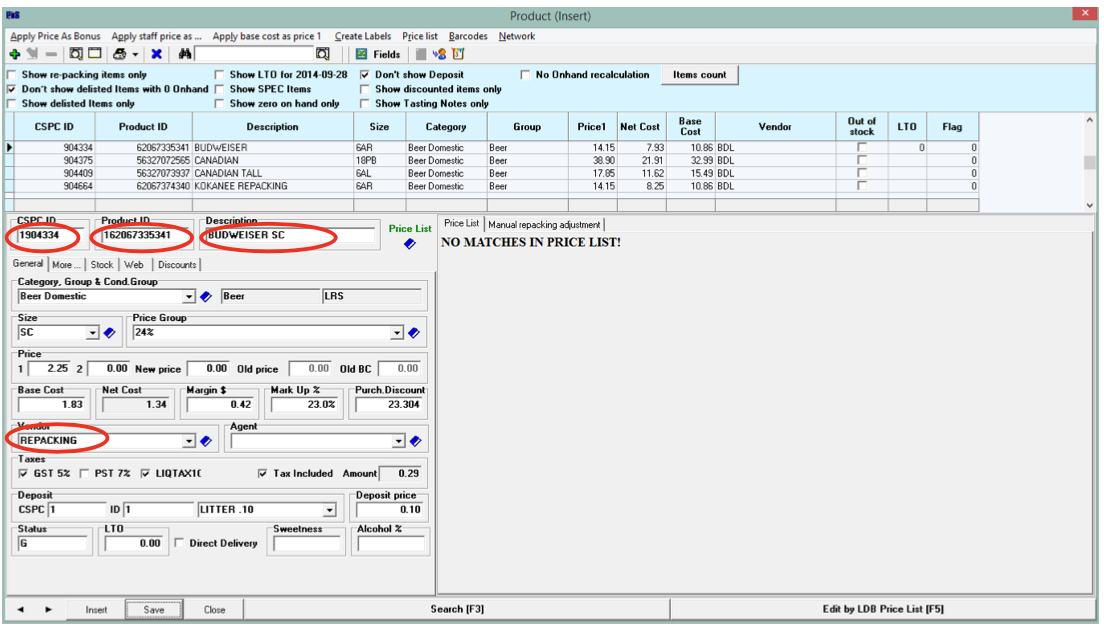
Task: Toggle No Onhand recalculation checkbox
Action: [x=525, y=75]
